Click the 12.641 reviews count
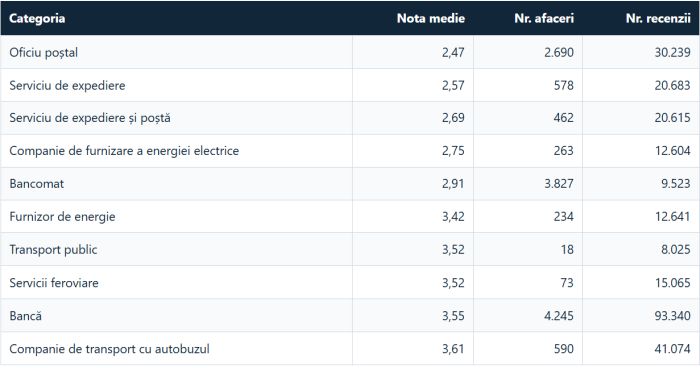 (673, 217)
